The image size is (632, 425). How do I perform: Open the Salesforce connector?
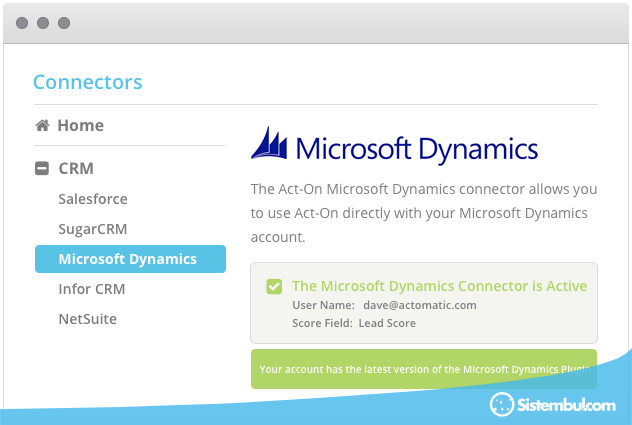click(x=93, y=199)
